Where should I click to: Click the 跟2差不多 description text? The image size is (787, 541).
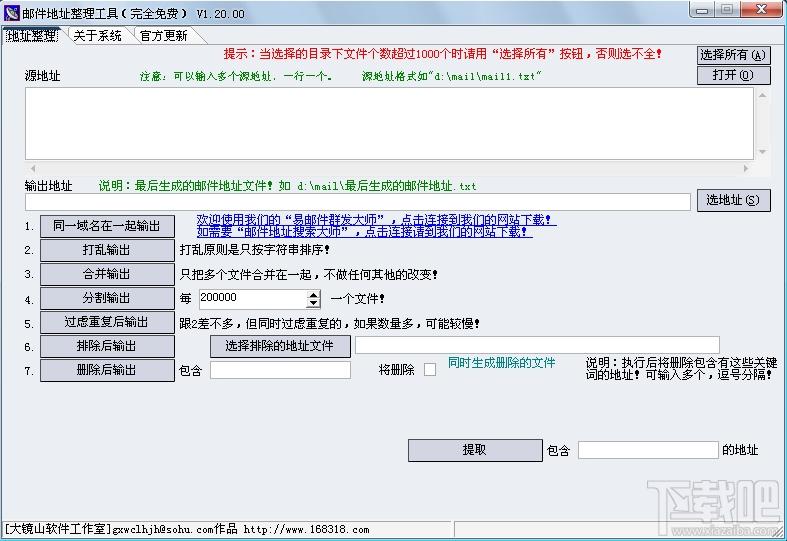pyautogui.click(x=329, y=324)
